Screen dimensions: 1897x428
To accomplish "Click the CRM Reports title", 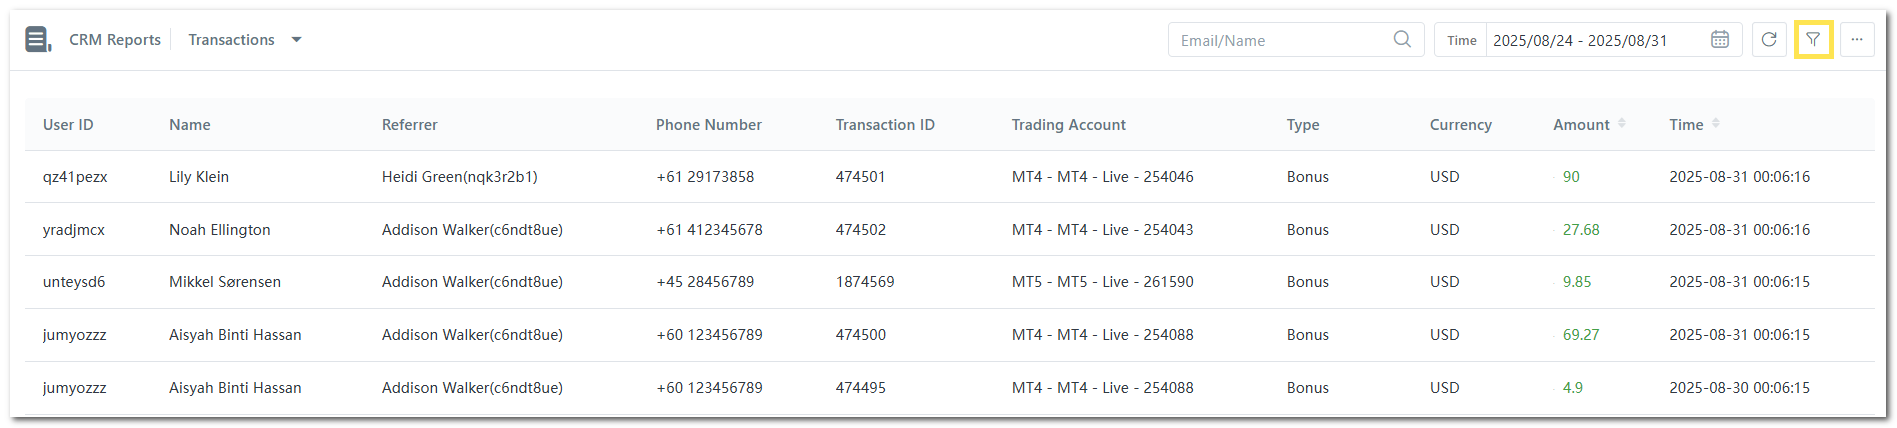I will (115, 40).
